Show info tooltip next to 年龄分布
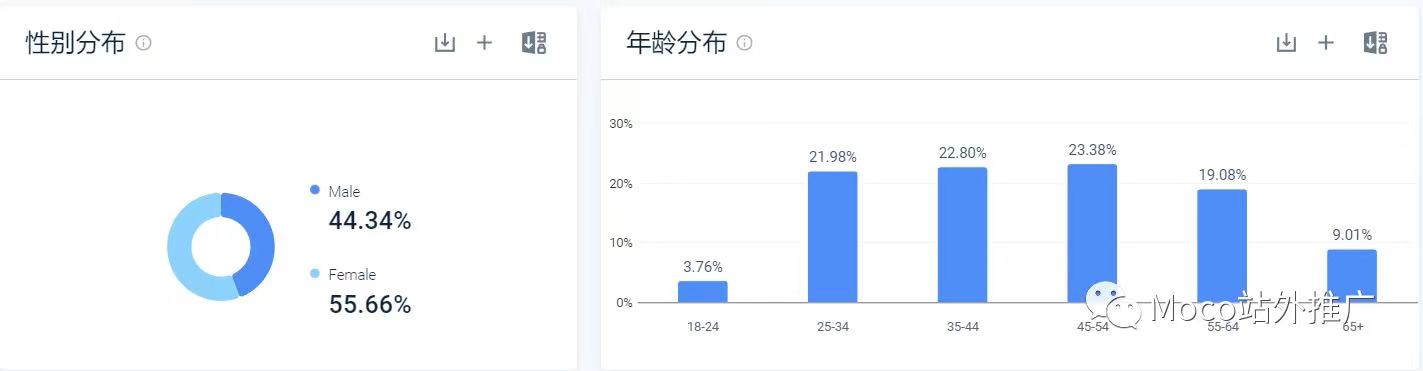Screen dimensions: 1423x371 coord(744,43)
